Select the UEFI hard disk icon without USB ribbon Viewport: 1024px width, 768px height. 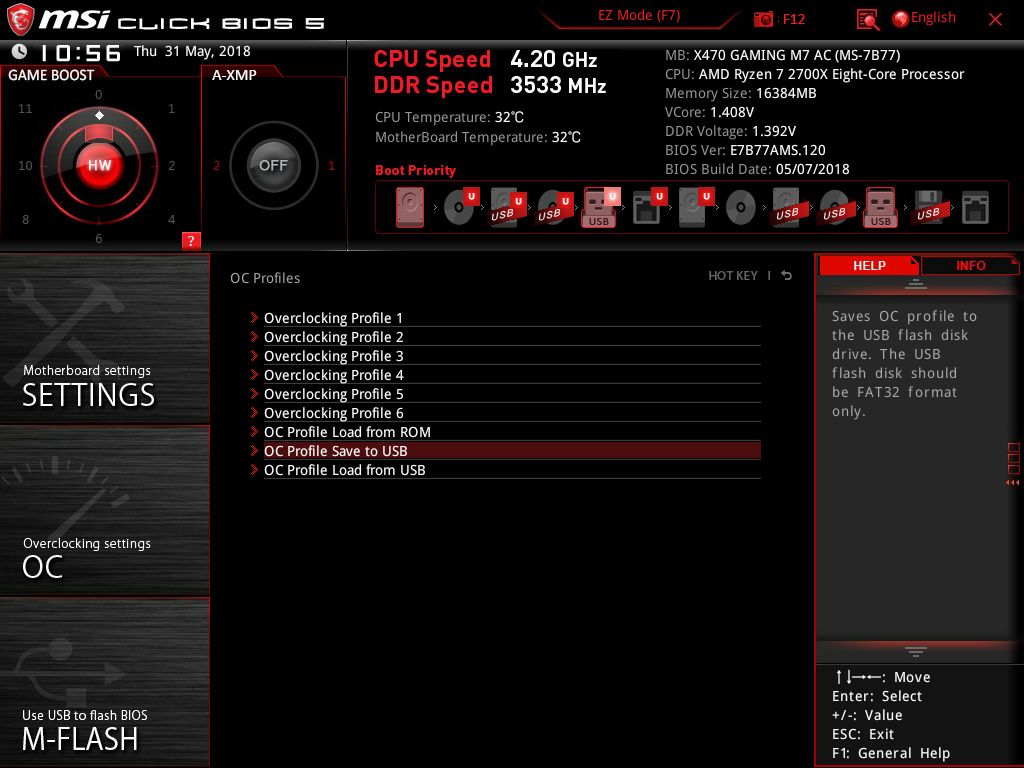click(696, 207)
